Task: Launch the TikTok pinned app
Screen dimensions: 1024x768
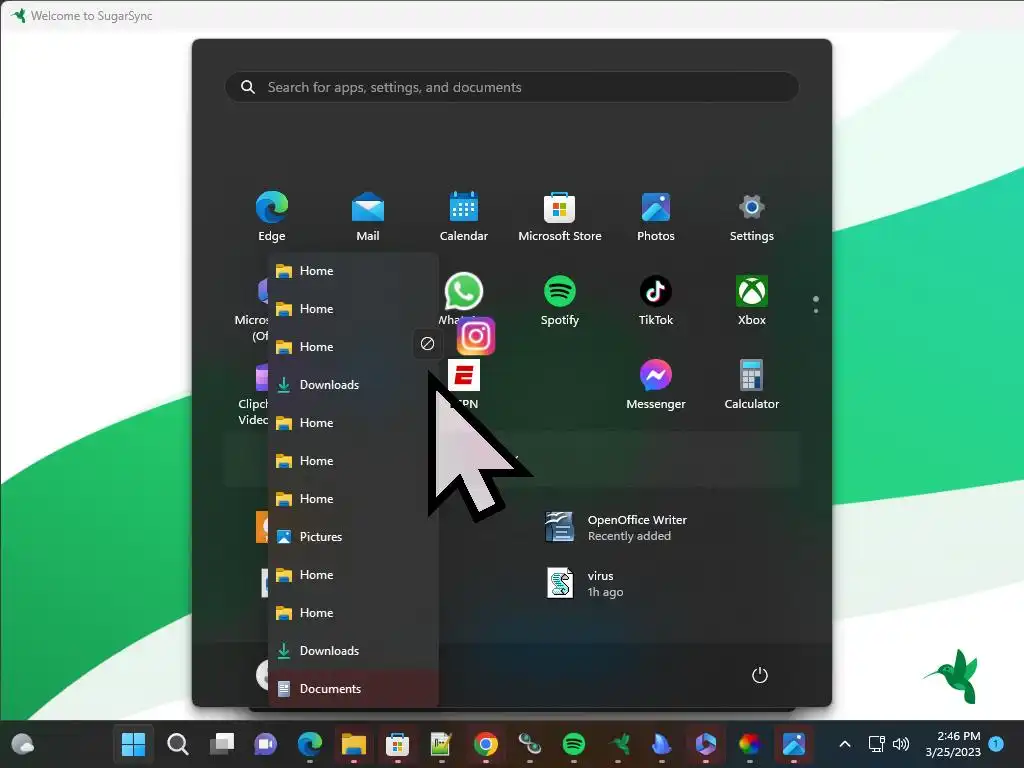Action: coord(656,300)
